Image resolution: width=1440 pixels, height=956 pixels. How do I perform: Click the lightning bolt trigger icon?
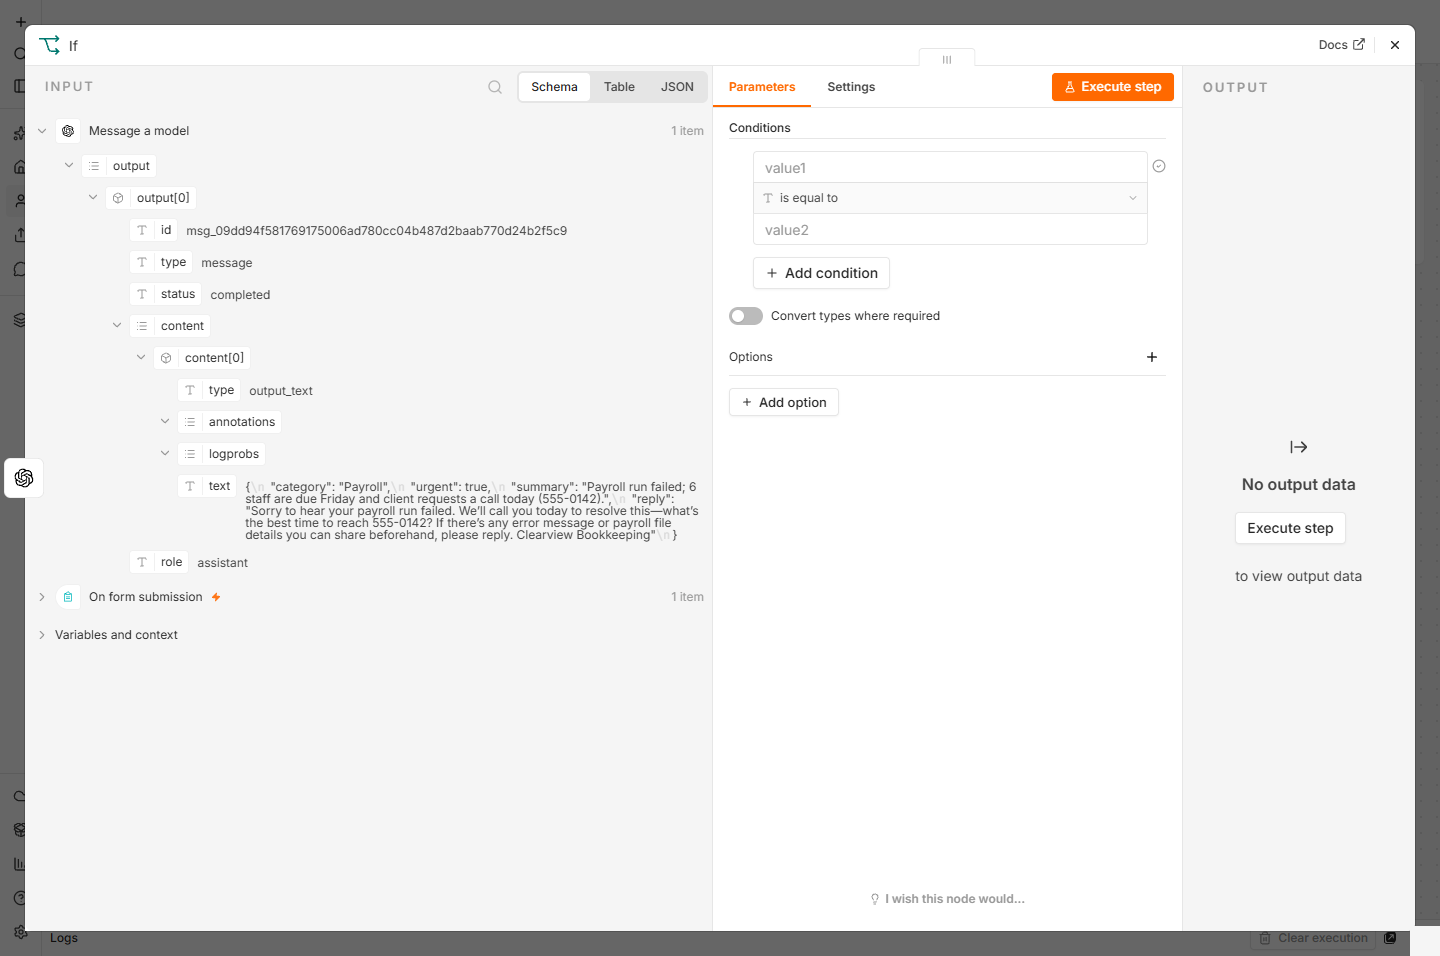tap(216, 597)
